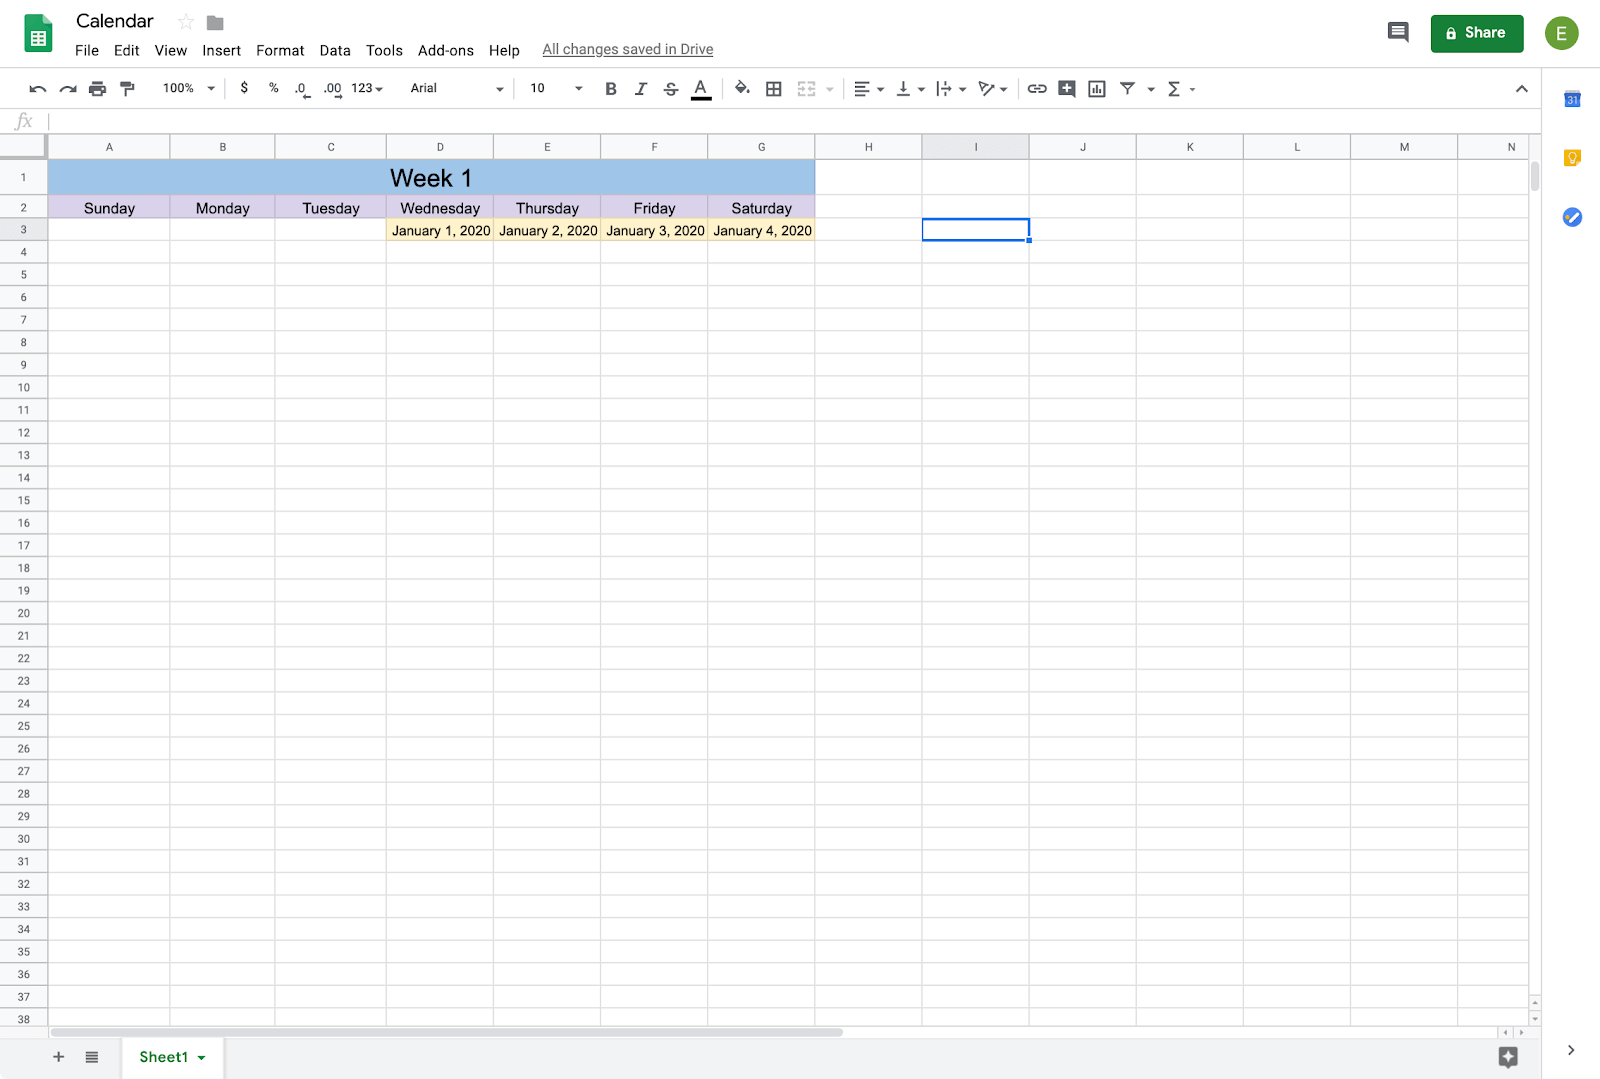This screenshot has width=1600, height=1079.
Task: Open the font size 10 dropdown
Action: click(x=556, y=88)
